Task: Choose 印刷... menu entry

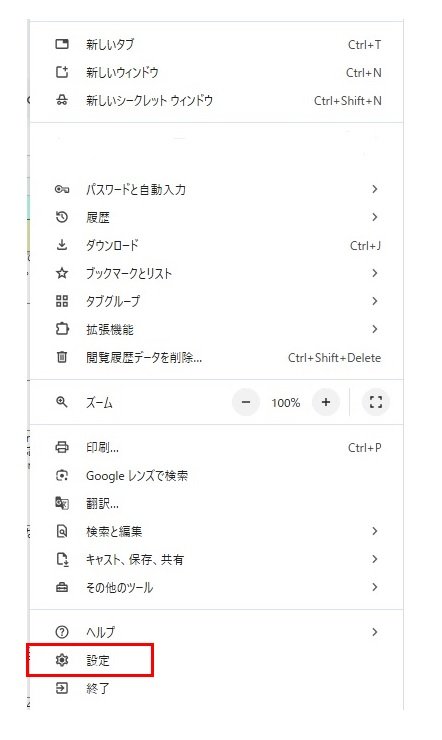Action: coord(217,447)
